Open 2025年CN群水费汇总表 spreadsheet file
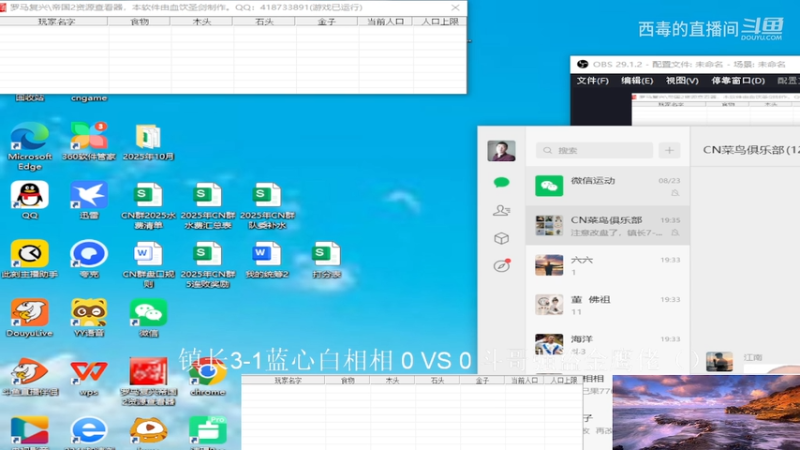The width and height of the screenshot is (800, 450). tap(207, 206)
